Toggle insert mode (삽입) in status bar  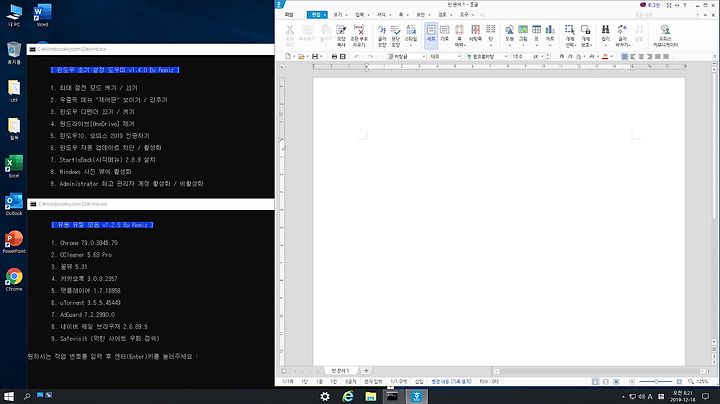pyautogui.click(x=419, y=382)
